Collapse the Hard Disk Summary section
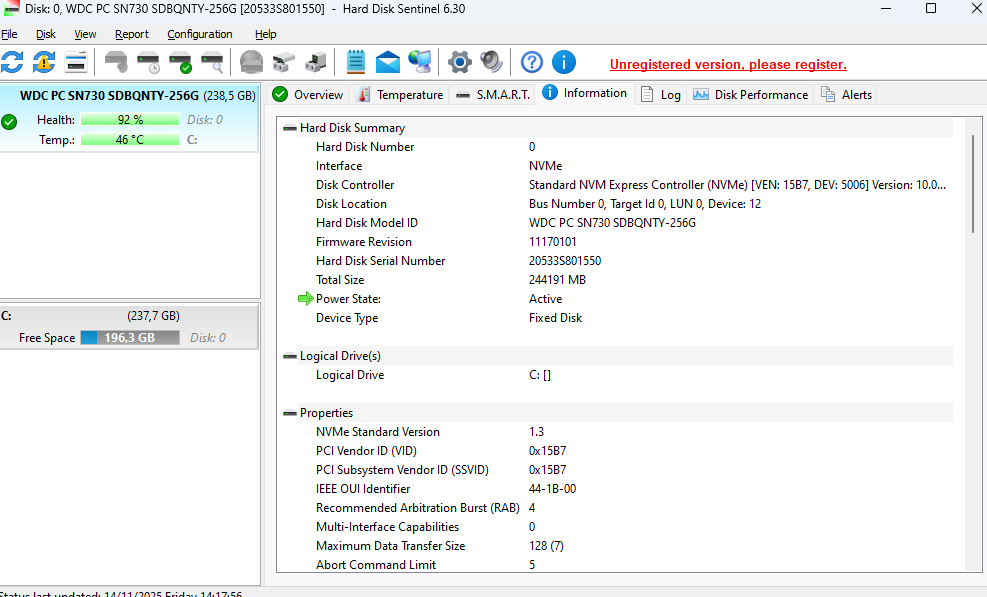987x597 pixels. tap(290, 128)
